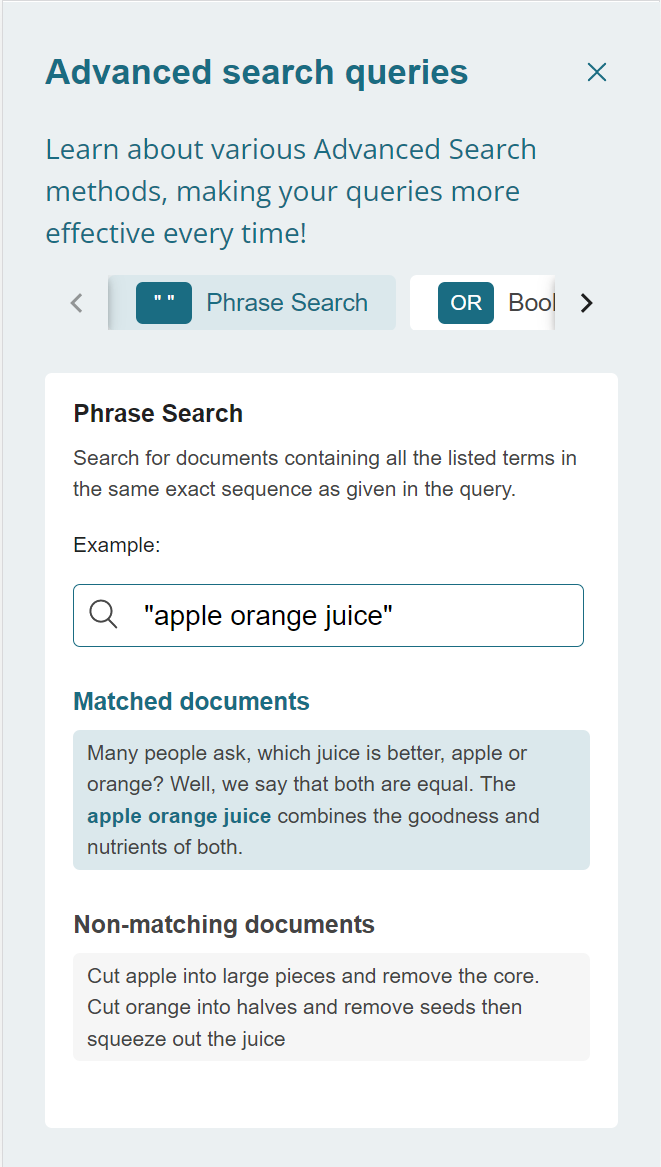The width and height of the screenshot is (661, 1167).
Task: Click the left chevron to scroll tabs back
Action: click(77, 303)
